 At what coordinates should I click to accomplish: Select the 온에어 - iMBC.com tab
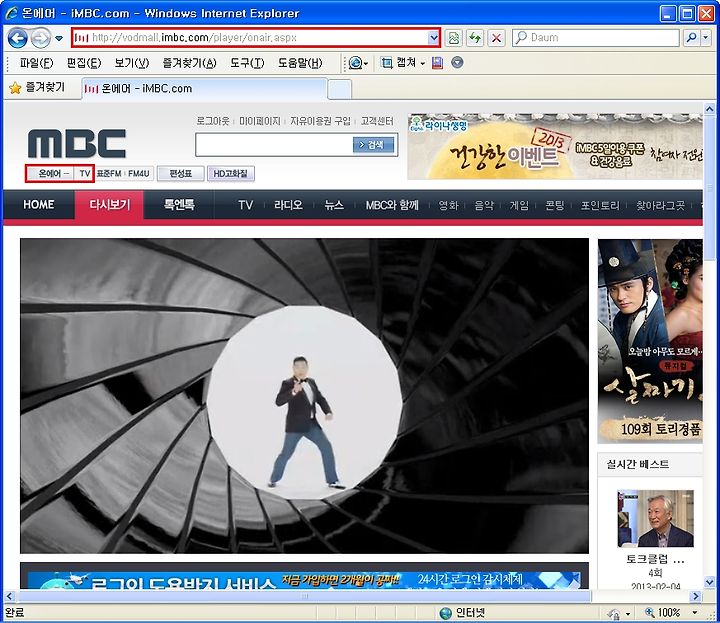coord(204,89)
